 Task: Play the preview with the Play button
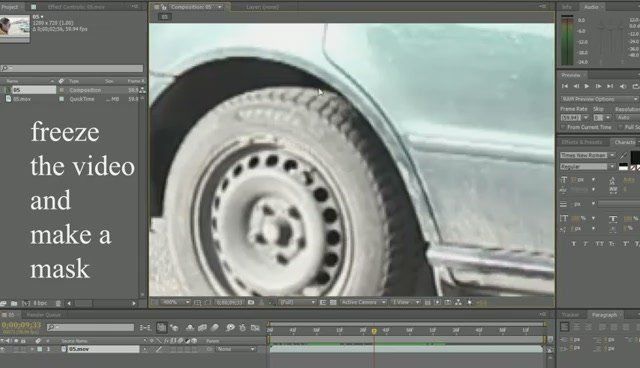click(x=587, y=86)
